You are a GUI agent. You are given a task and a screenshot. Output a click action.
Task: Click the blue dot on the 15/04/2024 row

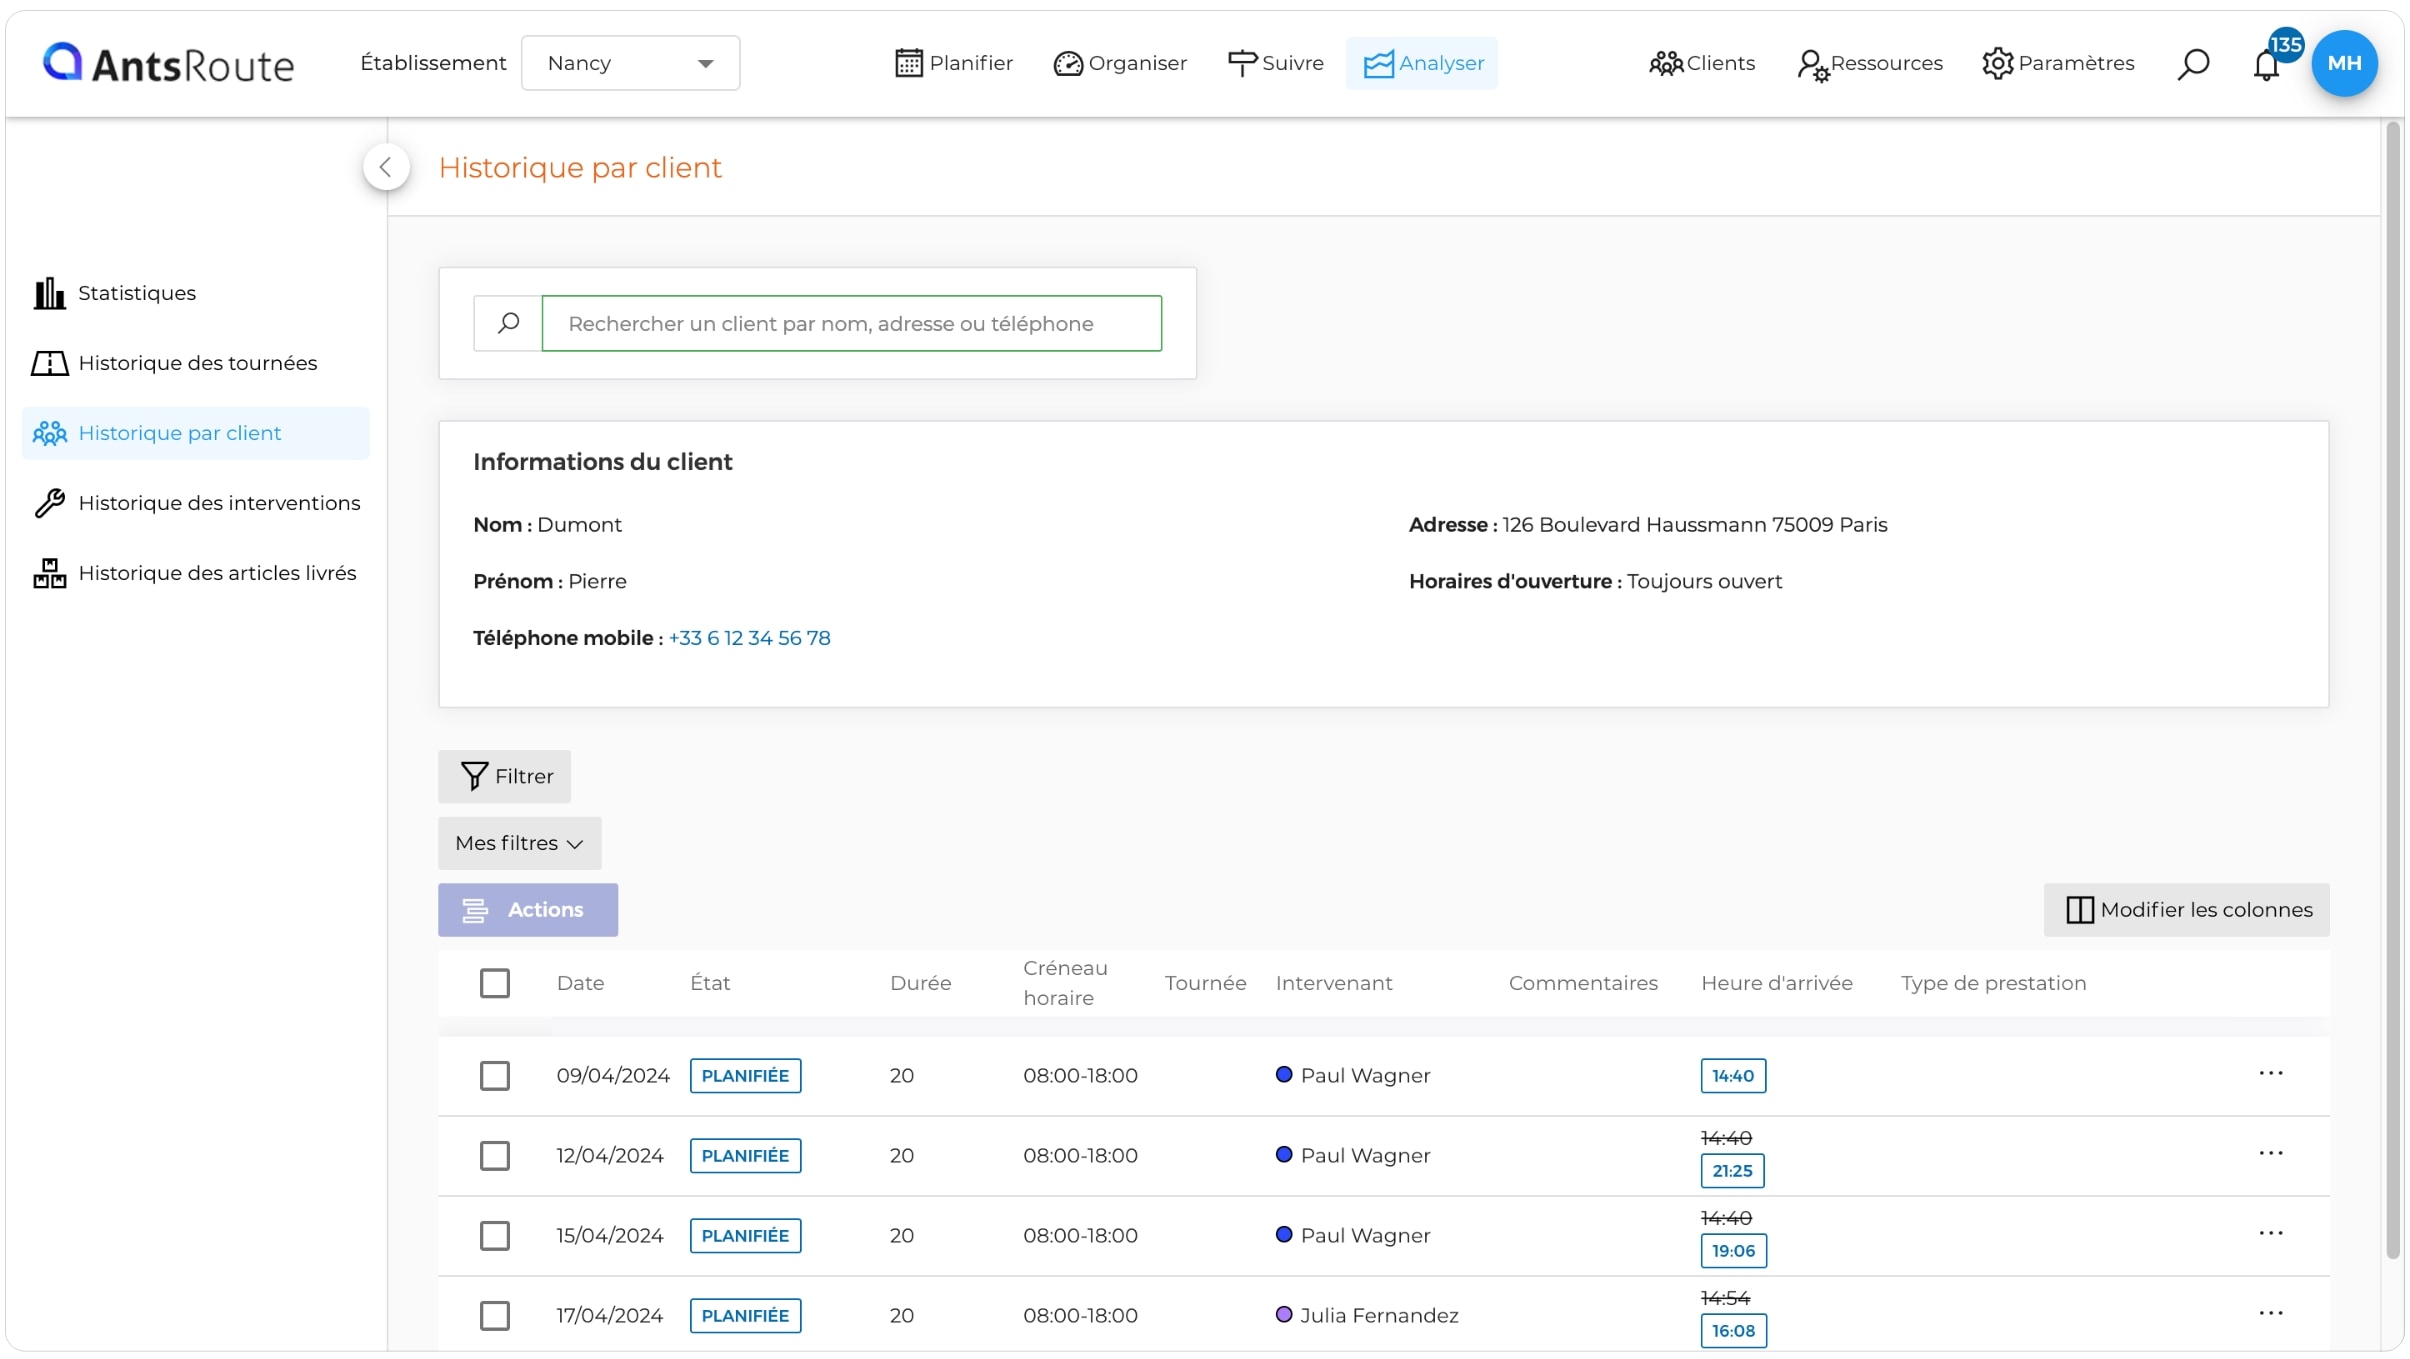pyautogui.click(x=1284, y=1235)
